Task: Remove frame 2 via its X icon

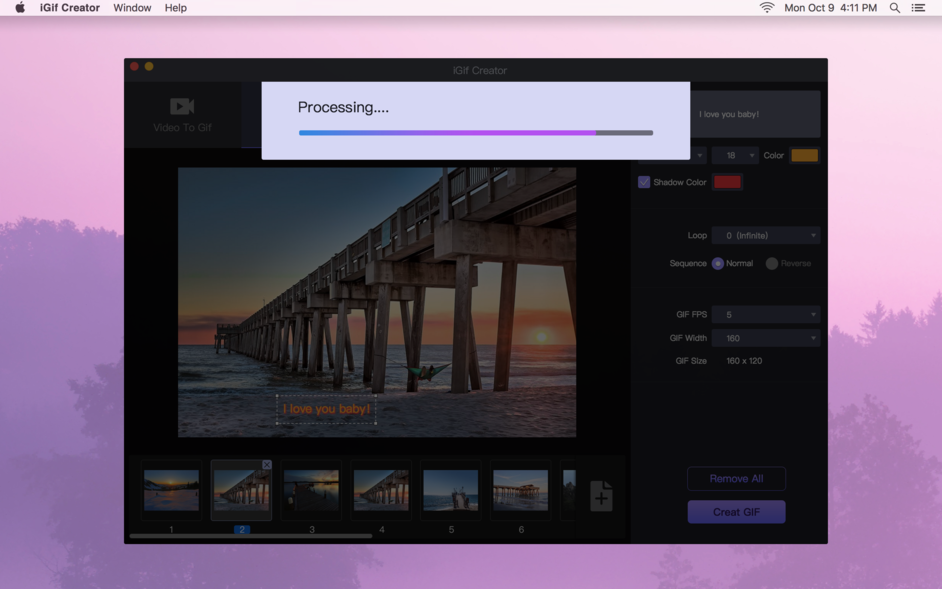Action: tap(265, 464)
